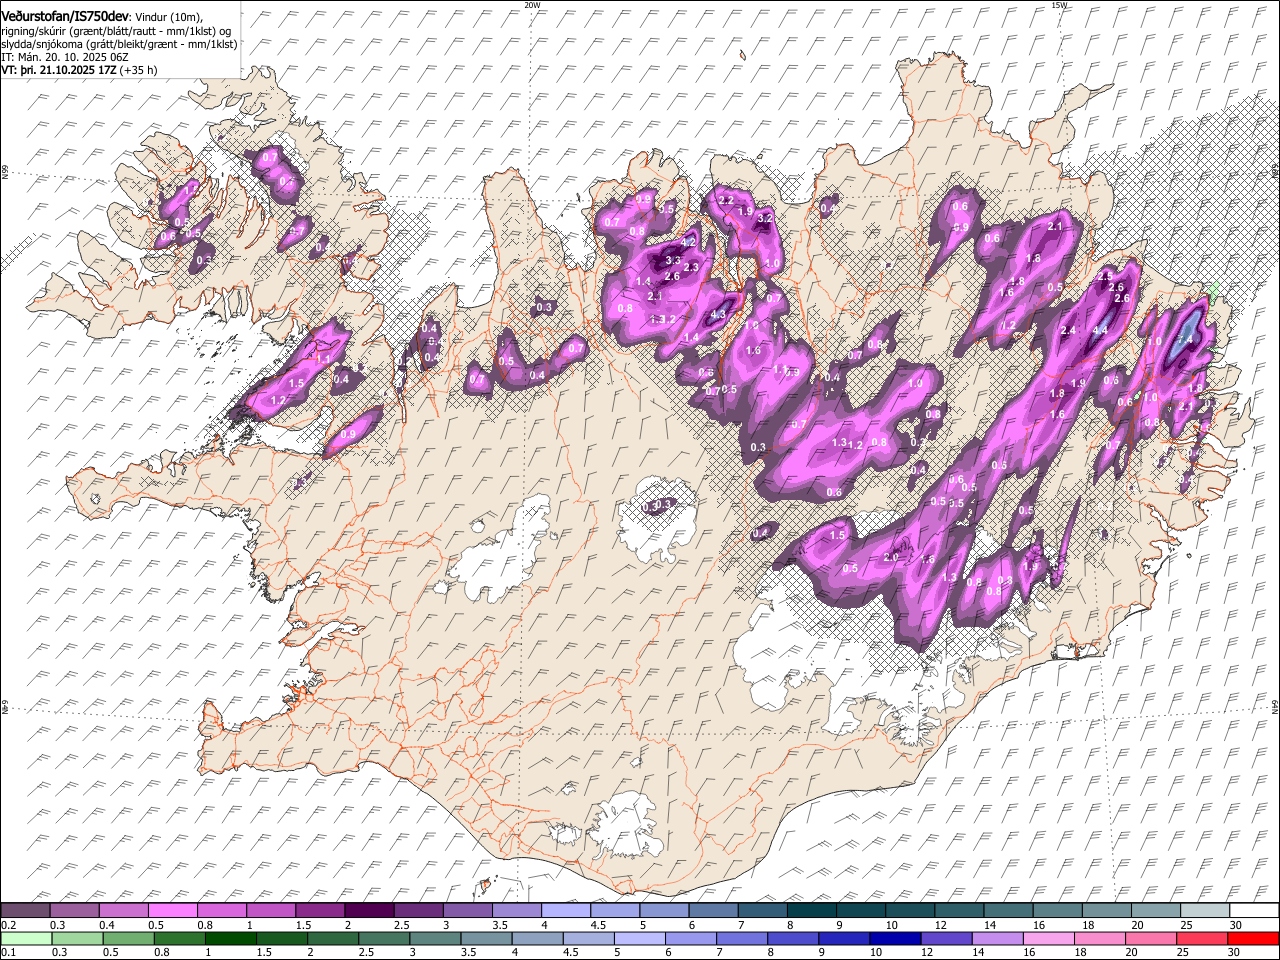Click upper legend row light periwinkle 4 swatch
This screenshot has width=1280, height=960.
[x=566, y=911]
